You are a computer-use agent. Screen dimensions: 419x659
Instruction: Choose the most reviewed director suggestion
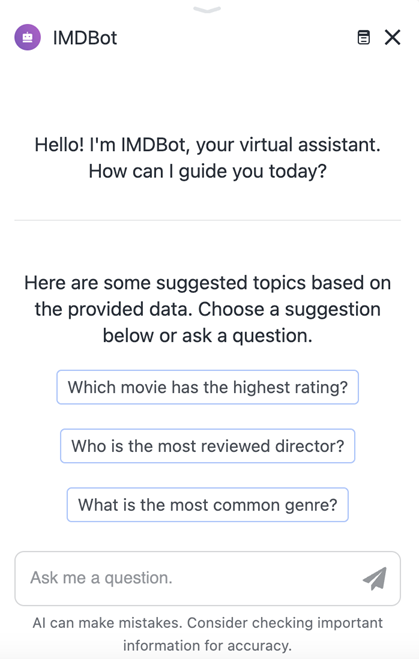(208, 446)
